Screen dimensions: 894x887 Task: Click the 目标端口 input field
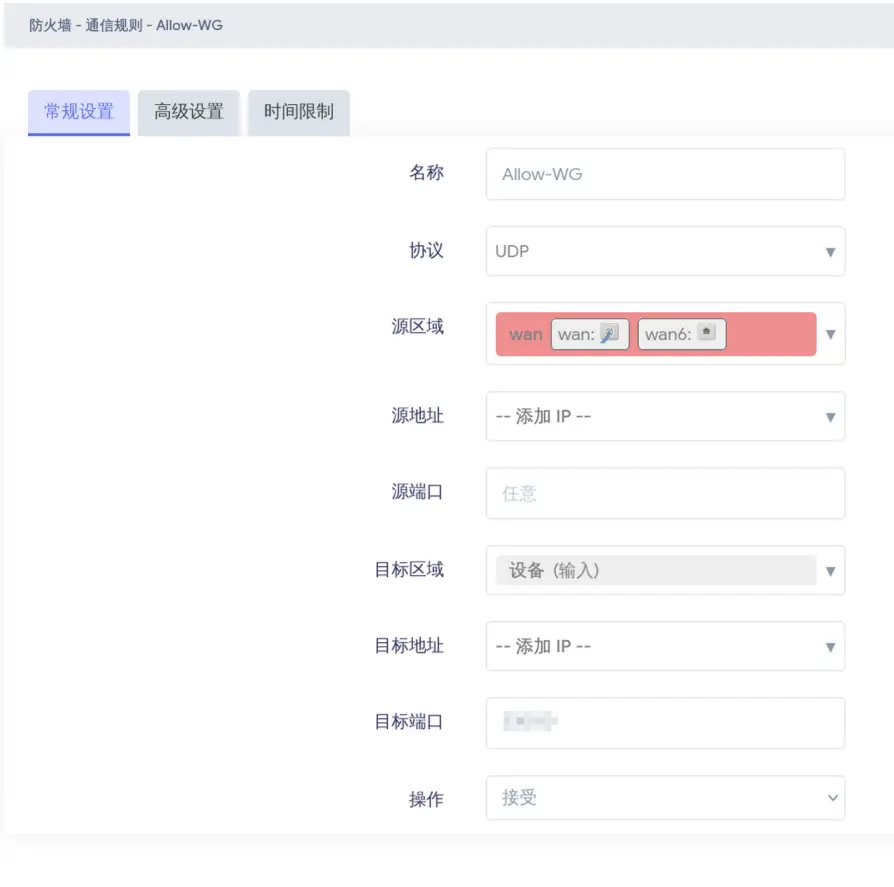(665, 723)
